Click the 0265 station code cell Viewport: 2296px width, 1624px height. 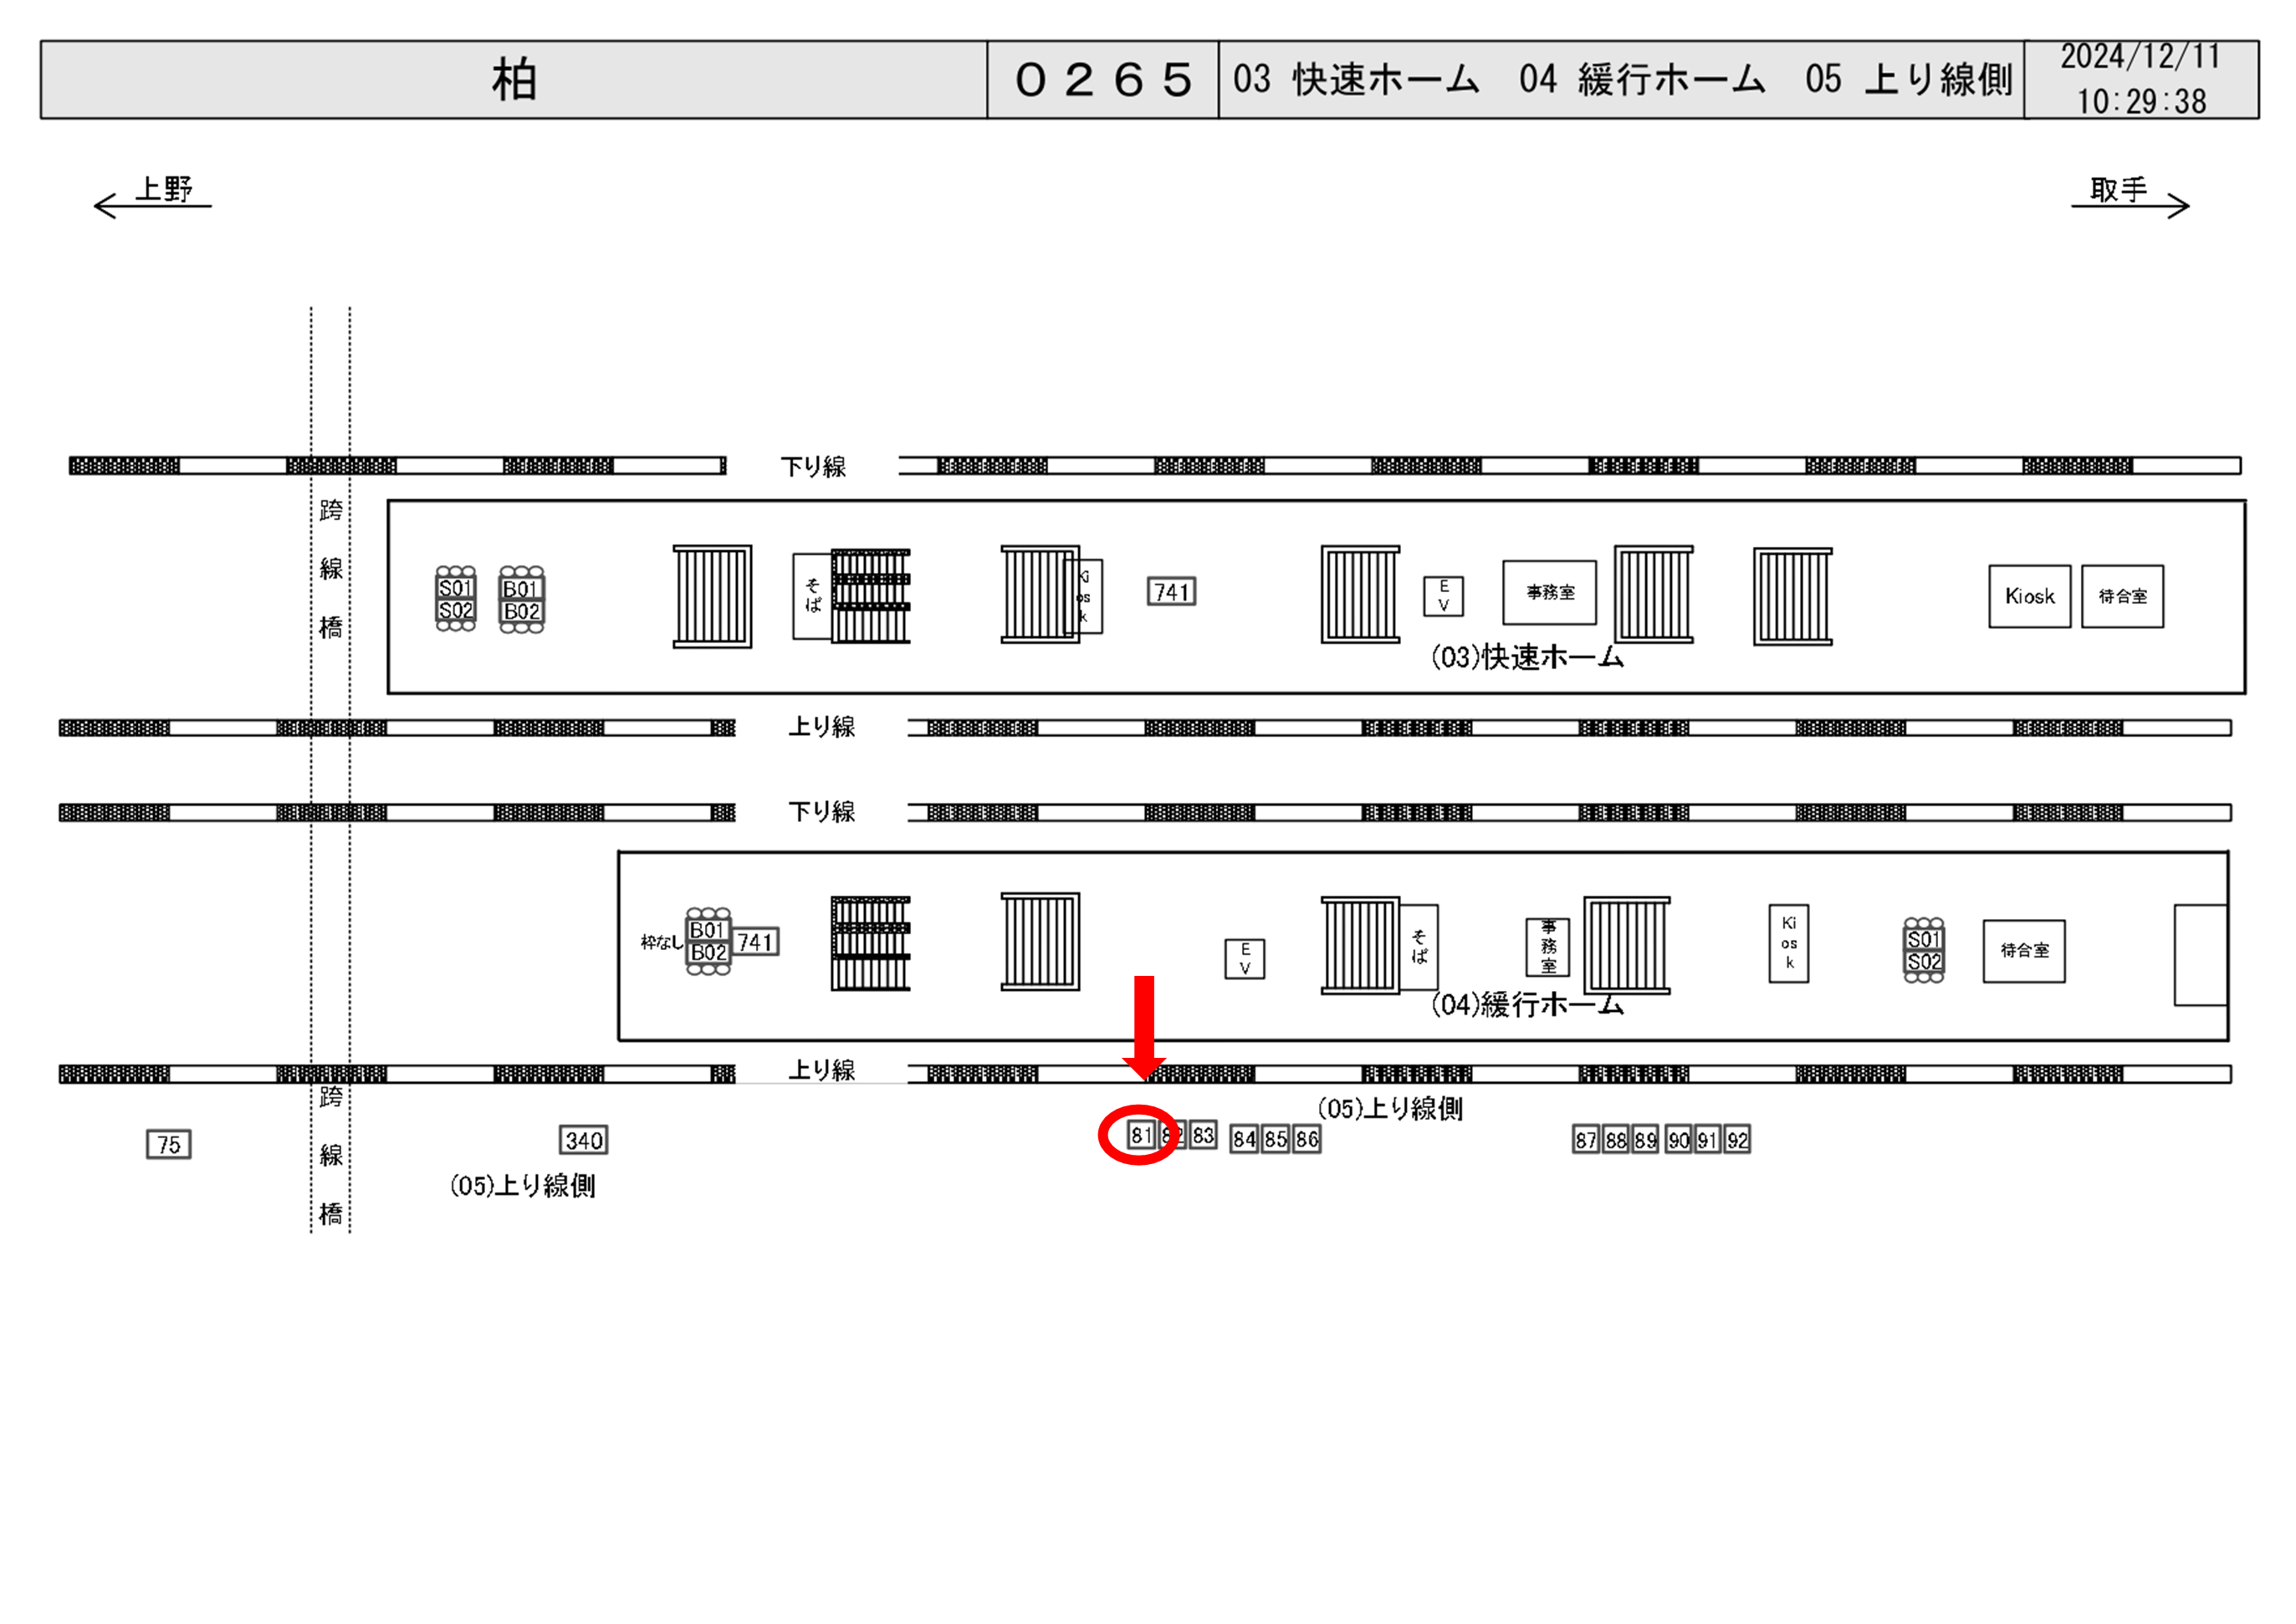[x=1102, y=80]
